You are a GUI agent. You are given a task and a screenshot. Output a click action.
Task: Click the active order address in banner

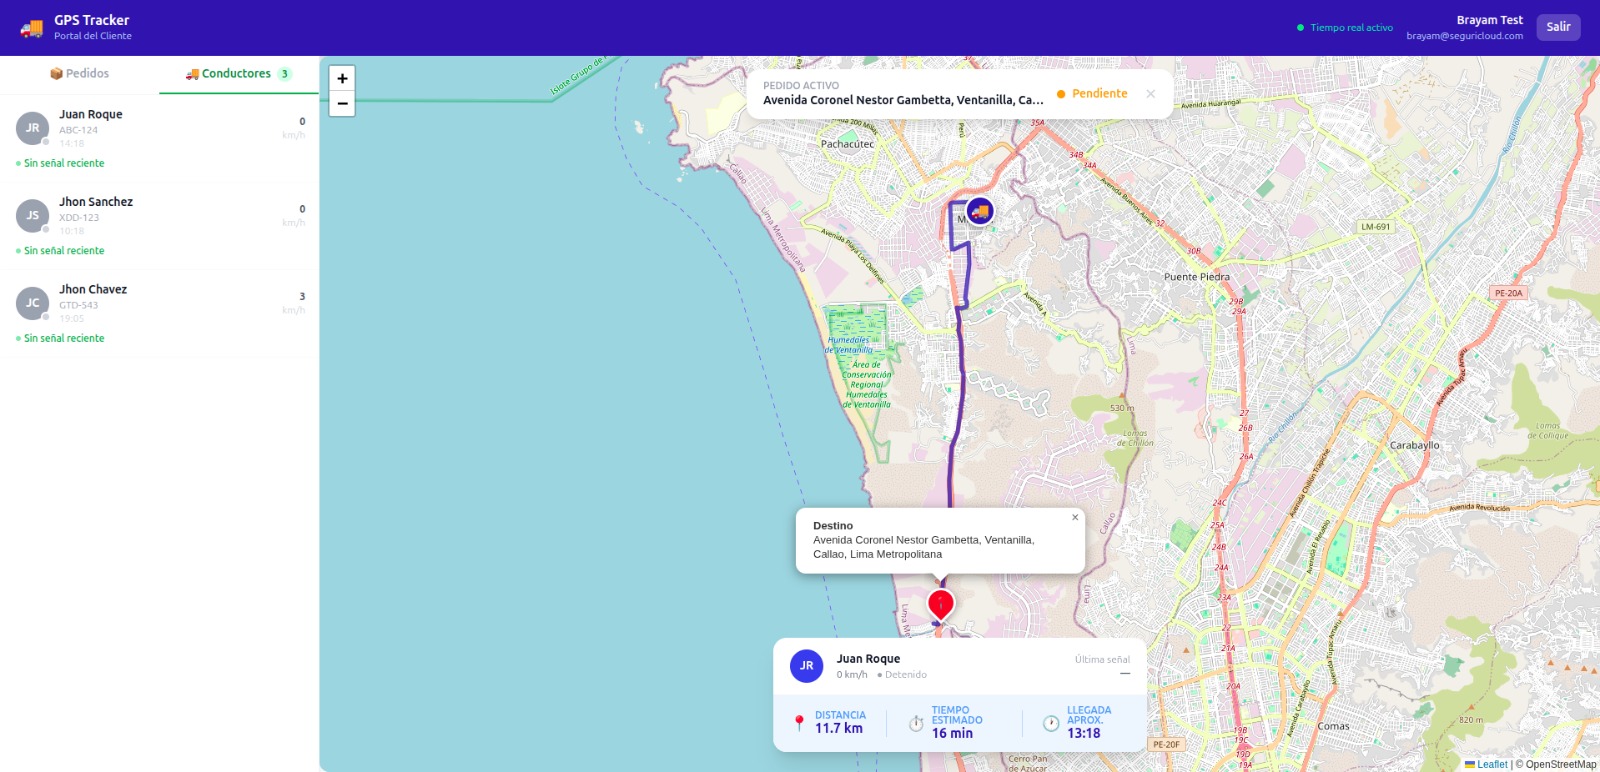(903, 100)
